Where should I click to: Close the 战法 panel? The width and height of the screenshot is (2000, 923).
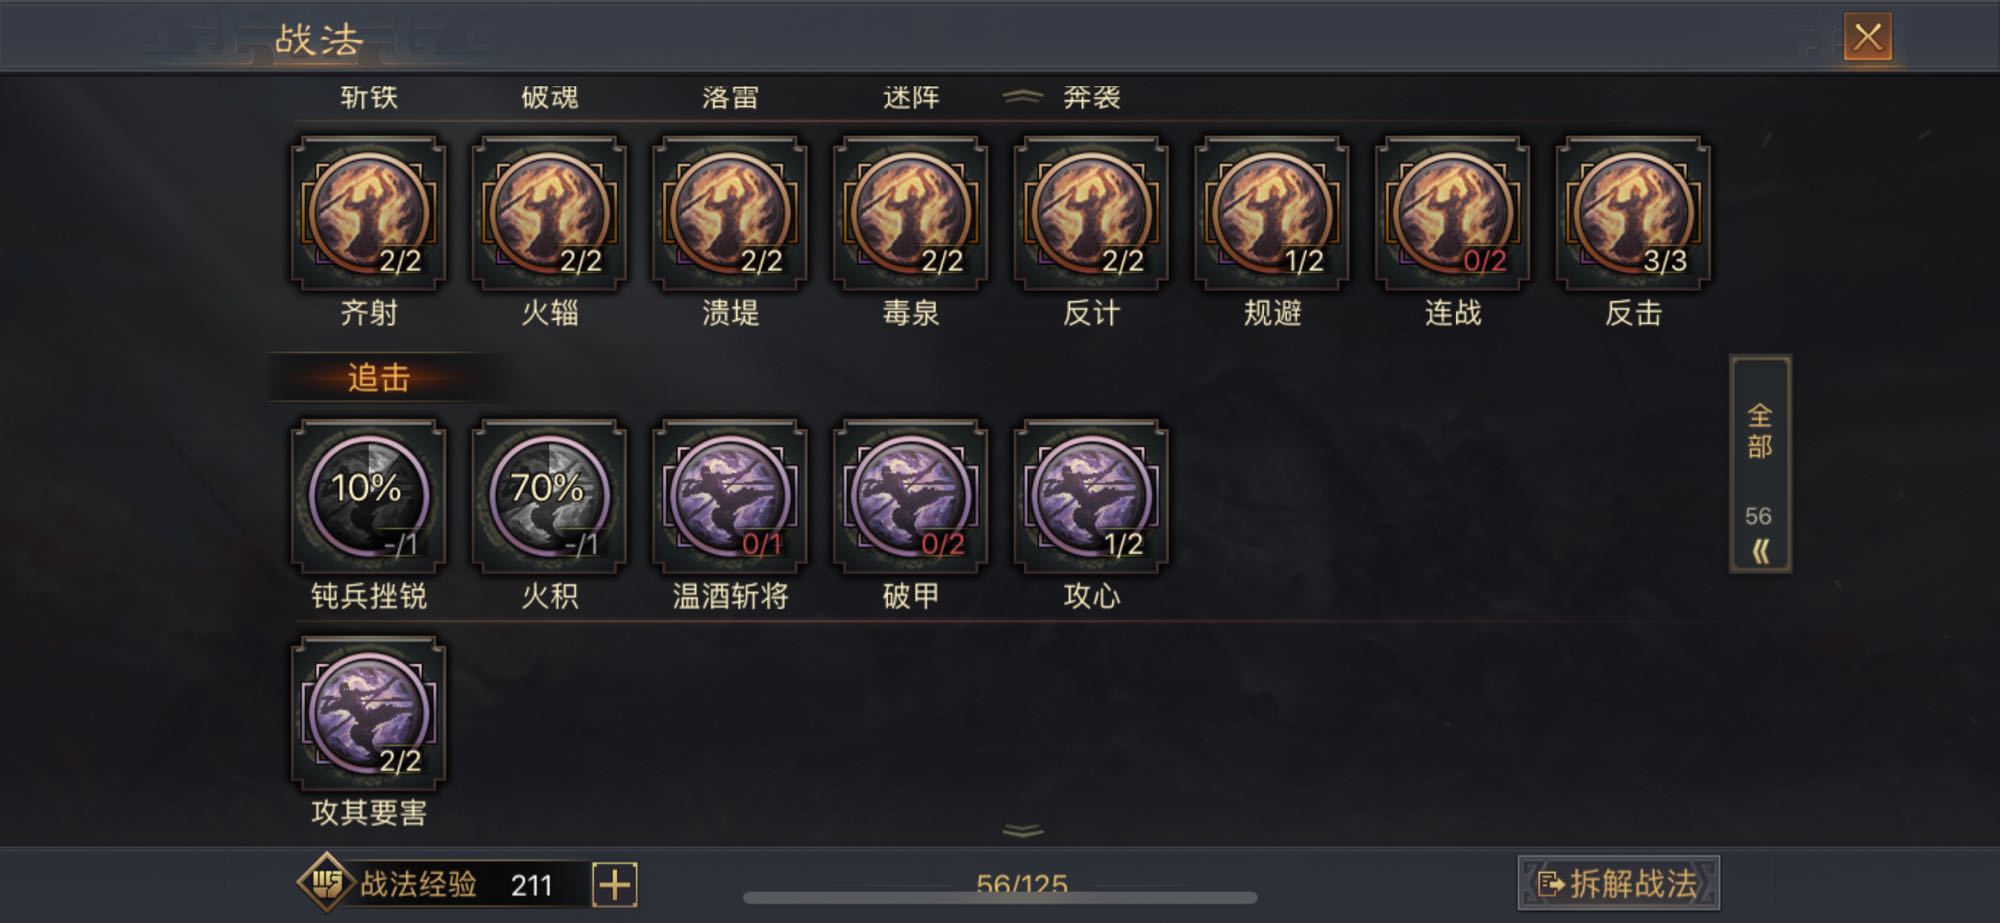tap(1867, 37)
